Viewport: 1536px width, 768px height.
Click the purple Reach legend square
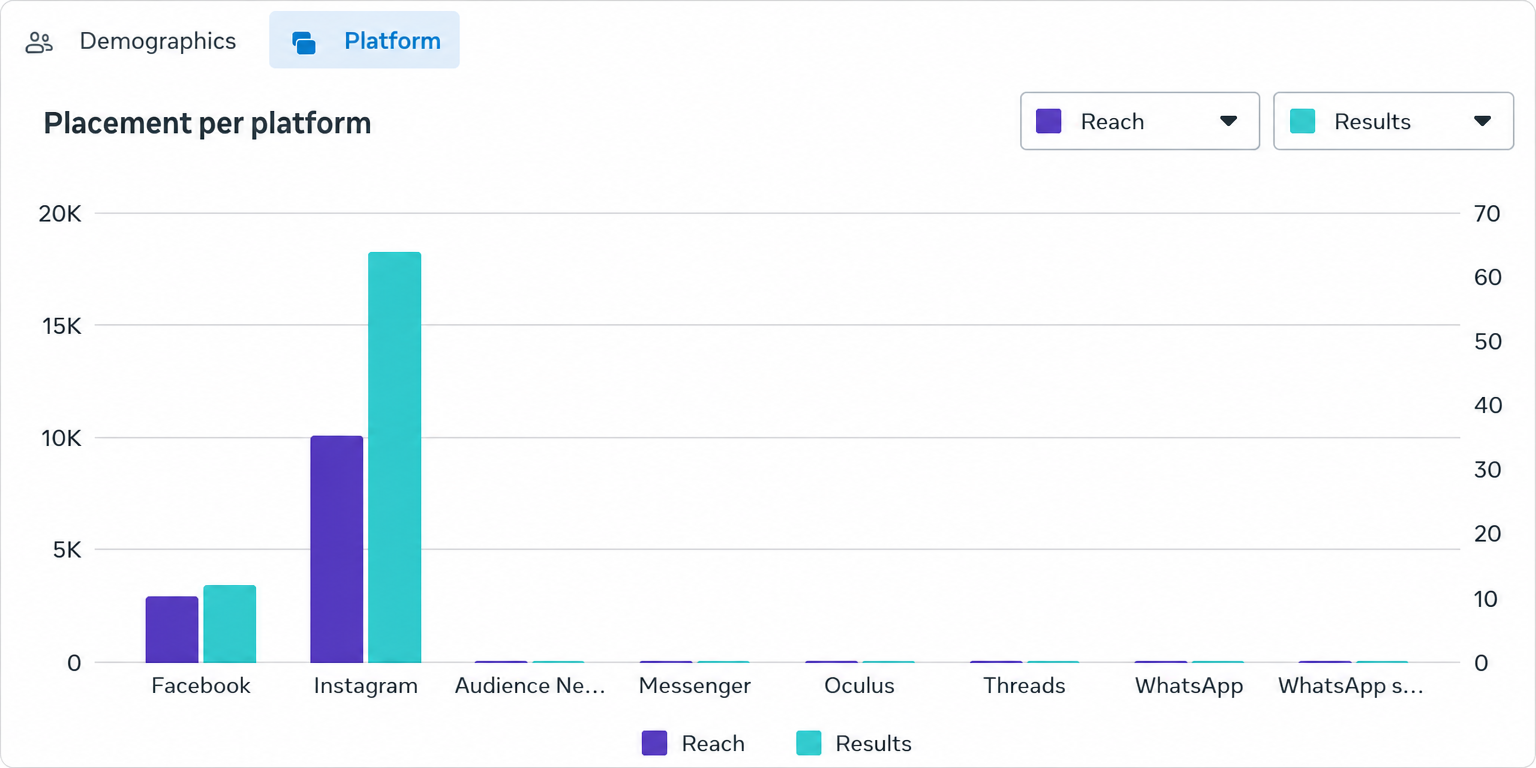tap(654, 743)
